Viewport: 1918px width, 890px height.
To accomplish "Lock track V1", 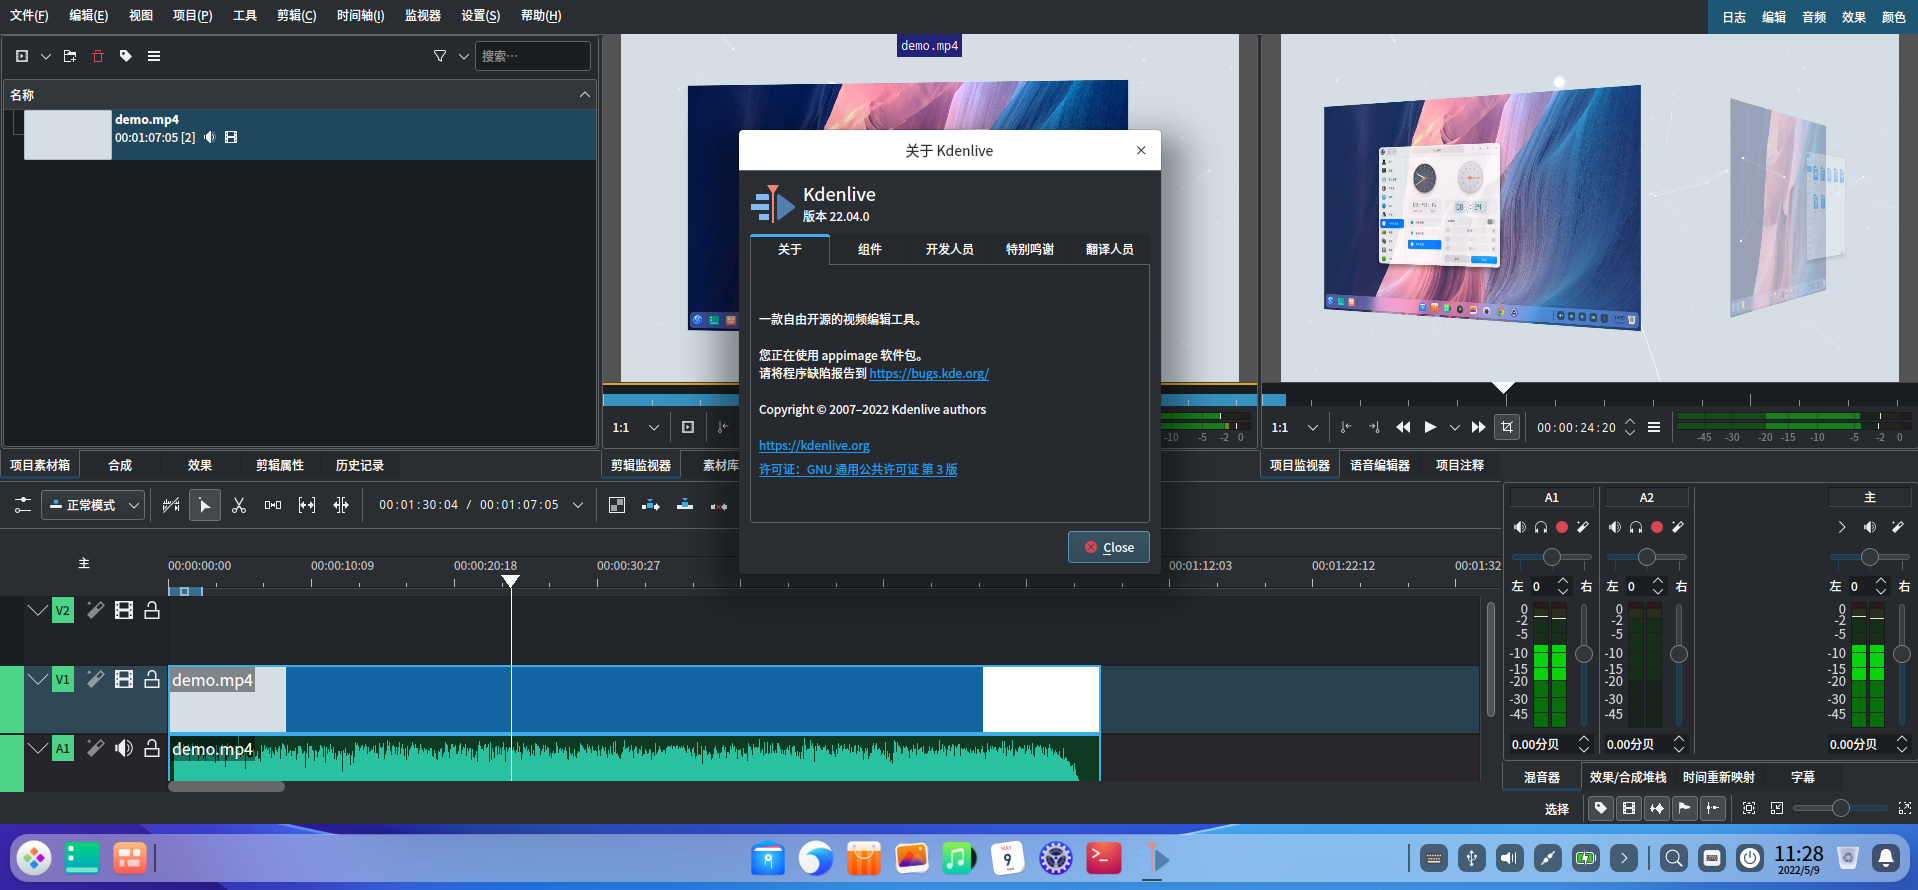I will click(x=152, y=679).
